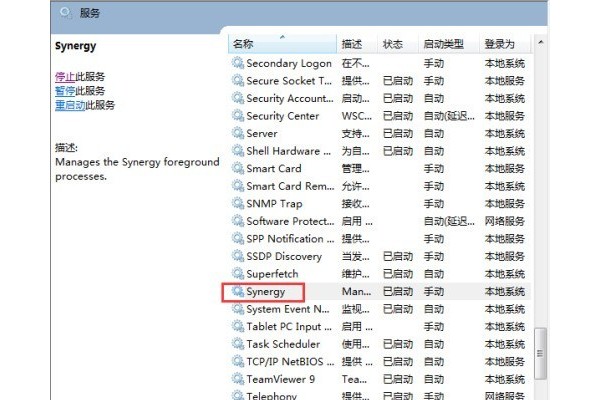
Task: Click the gear icon beside Superfetch
Action: (x=238, y=274)
